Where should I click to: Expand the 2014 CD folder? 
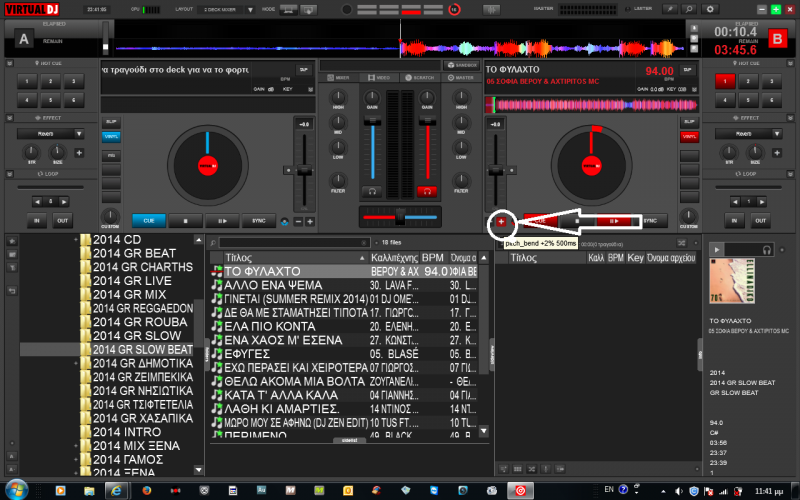click(x=76, y=239)
